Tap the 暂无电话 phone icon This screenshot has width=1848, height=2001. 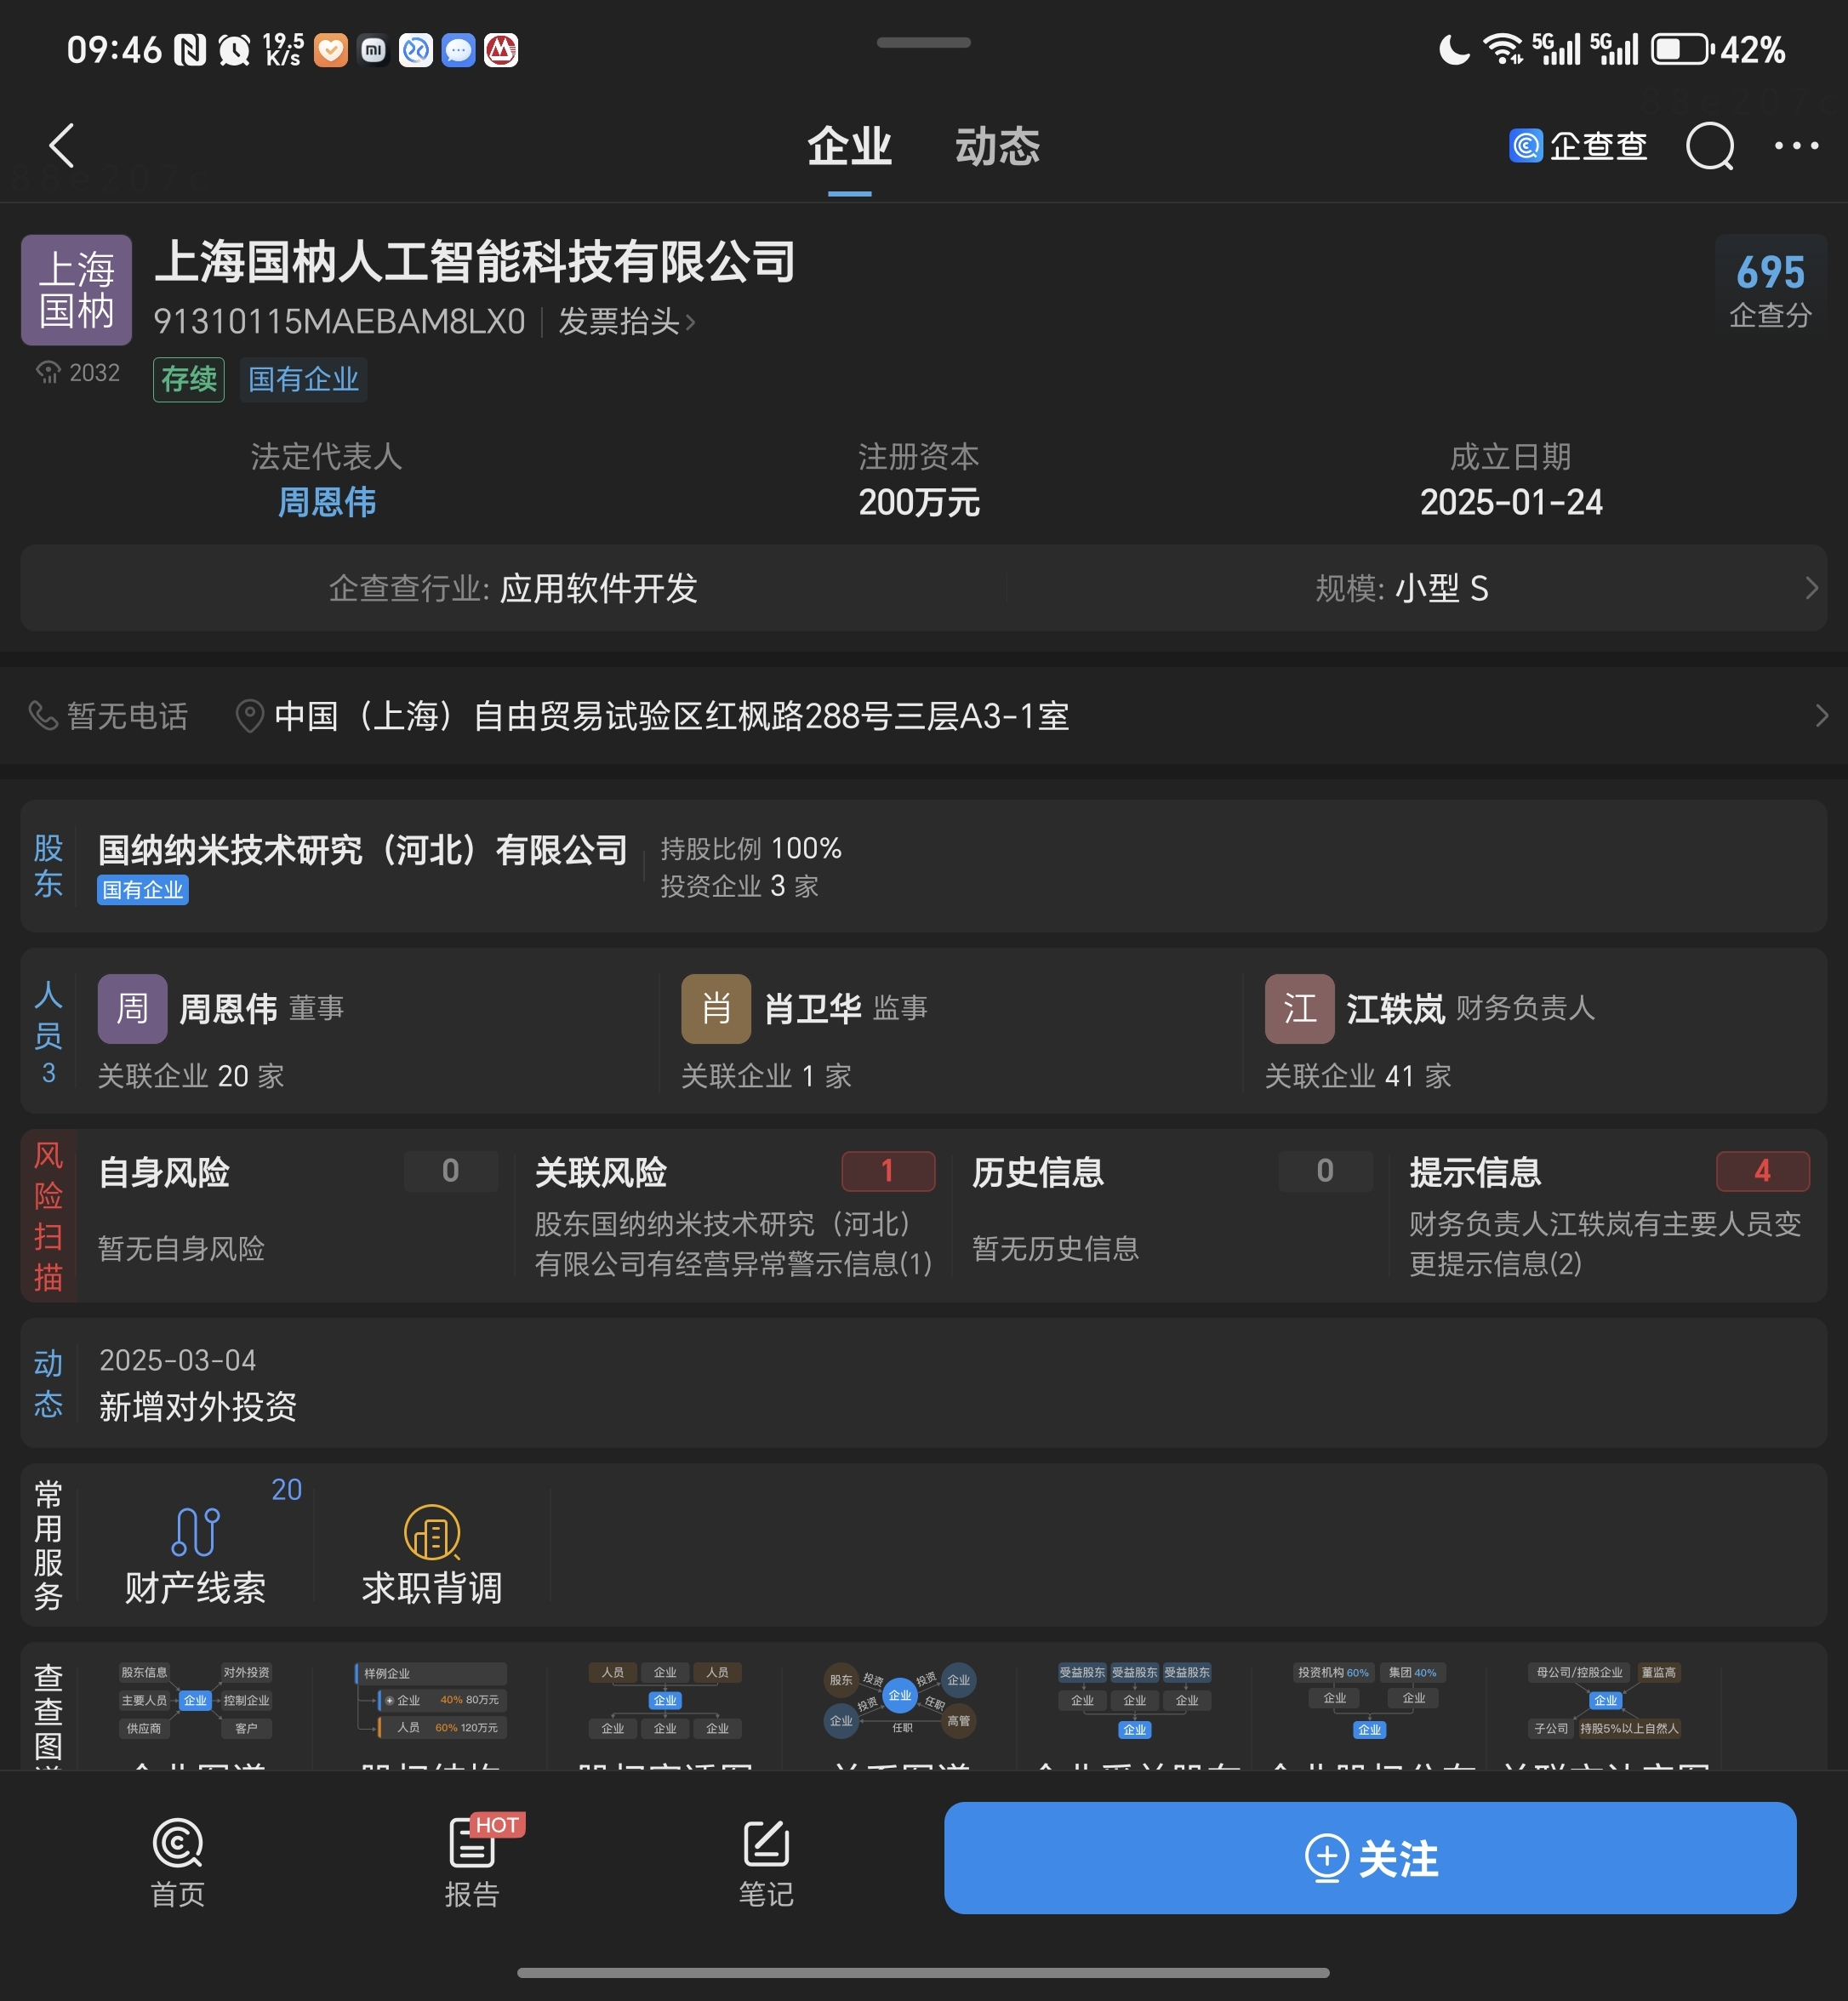pos(42,715)
